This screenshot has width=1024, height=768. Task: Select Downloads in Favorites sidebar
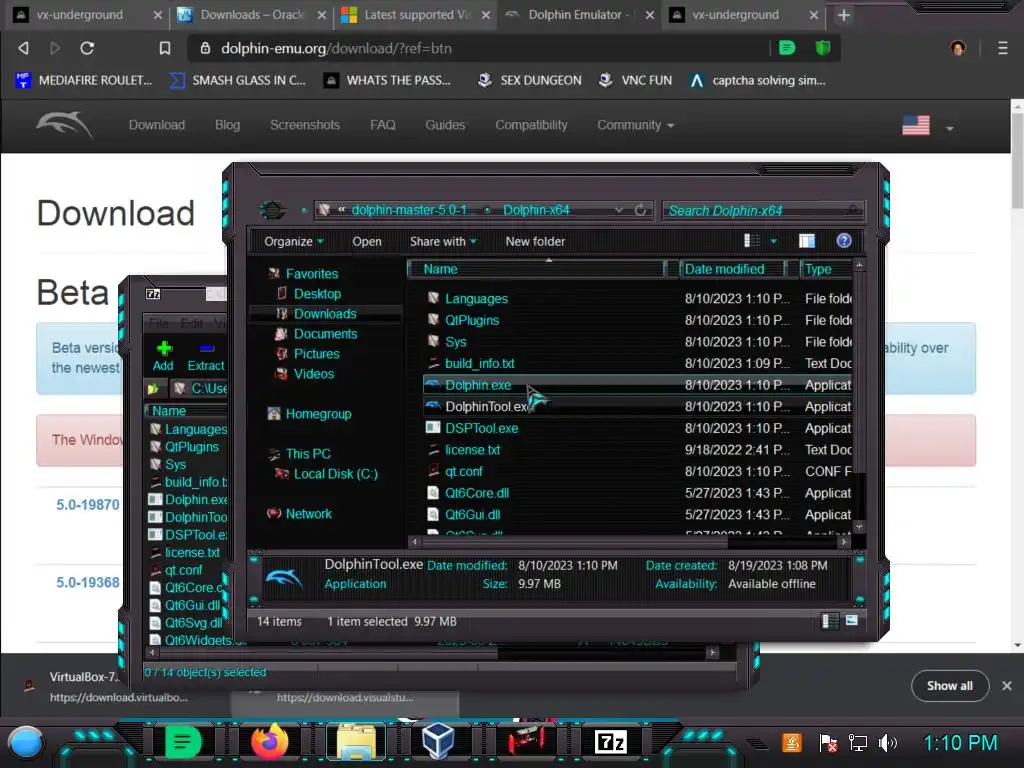325,314
